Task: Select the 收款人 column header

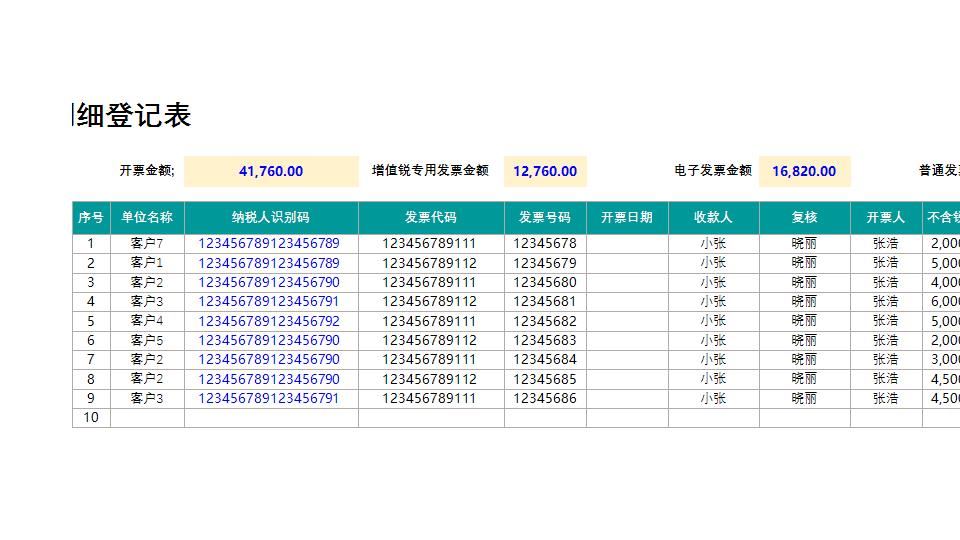Action: point(713,218)
